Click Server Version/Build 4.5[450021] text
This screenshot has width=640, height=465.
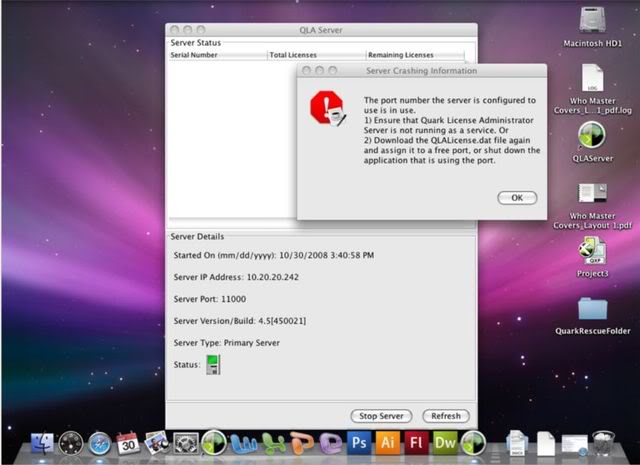tap(240, 321)
